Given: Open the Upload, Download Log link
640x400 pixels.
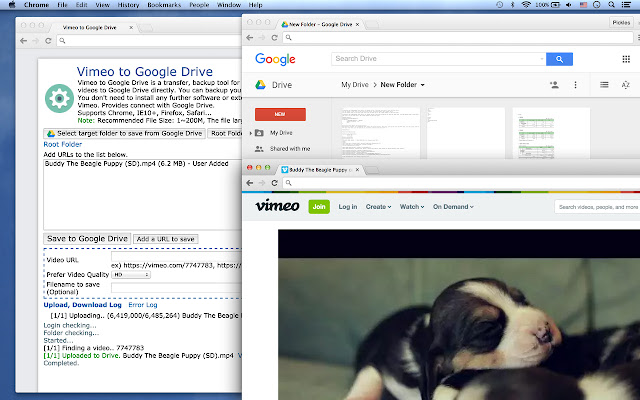Looking at the screenshot, I should coord(82,305).
